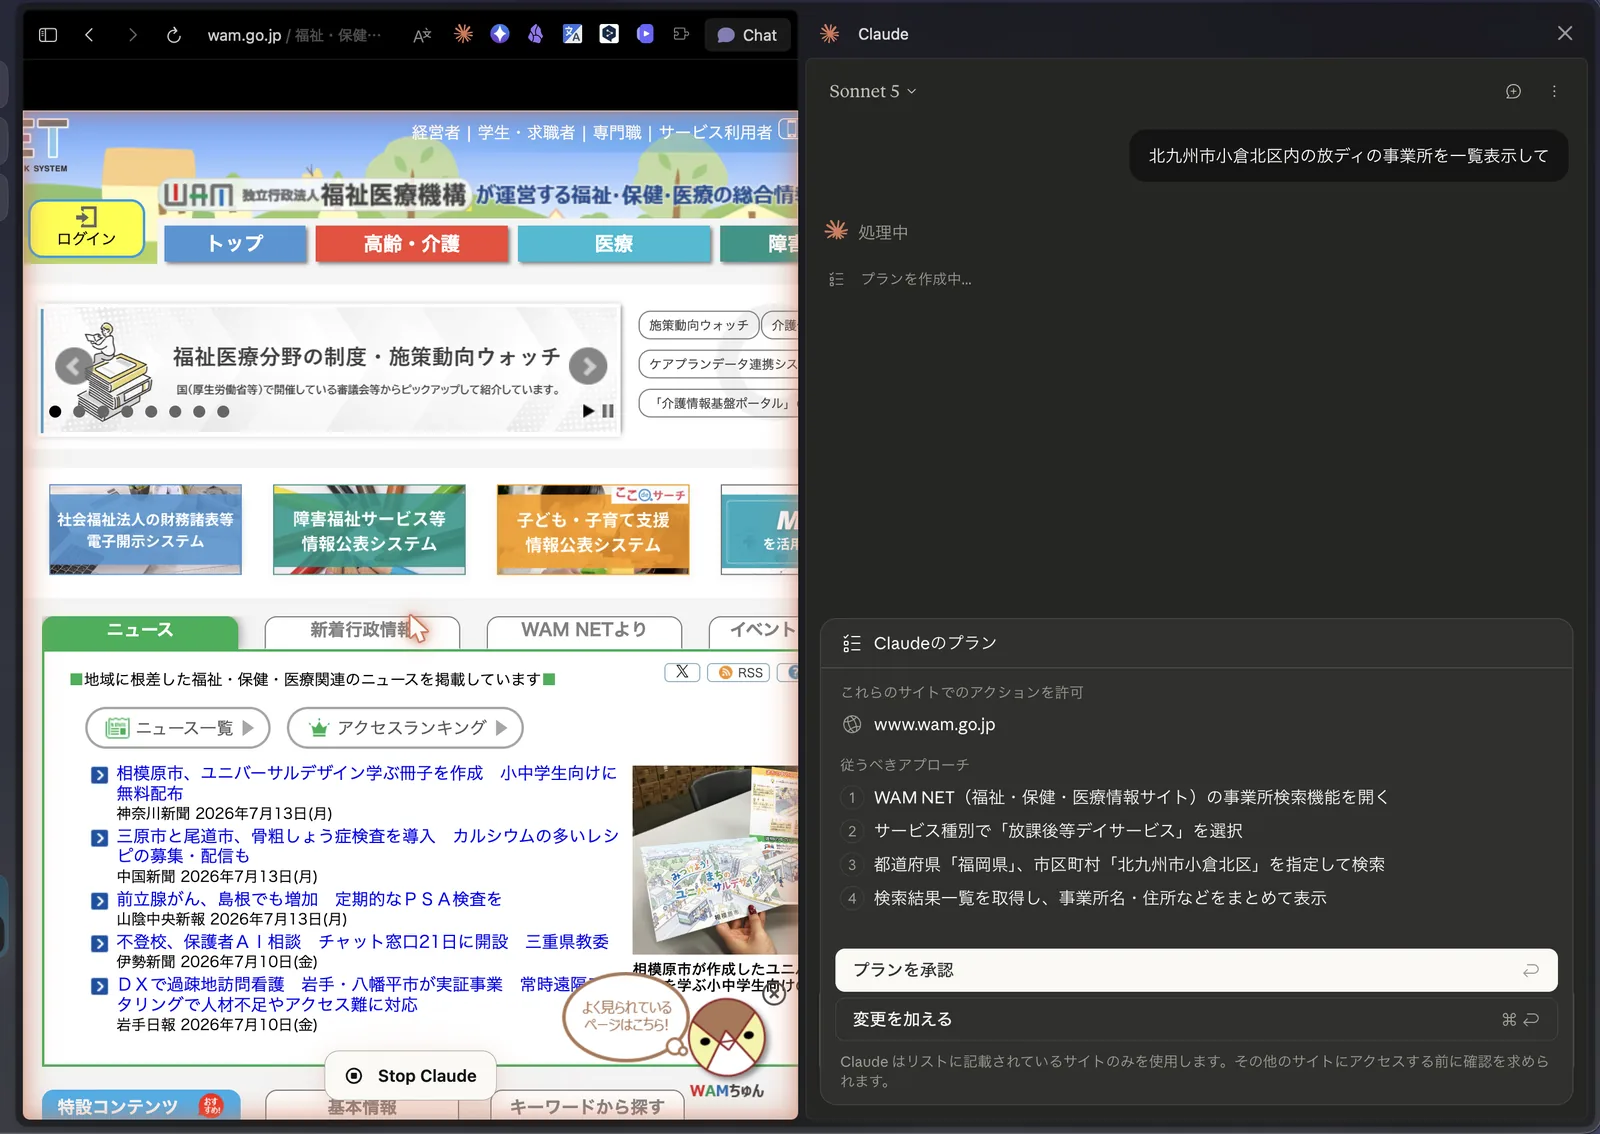
Task: Open the page translate (A文) icon
Action: [422, 35]
